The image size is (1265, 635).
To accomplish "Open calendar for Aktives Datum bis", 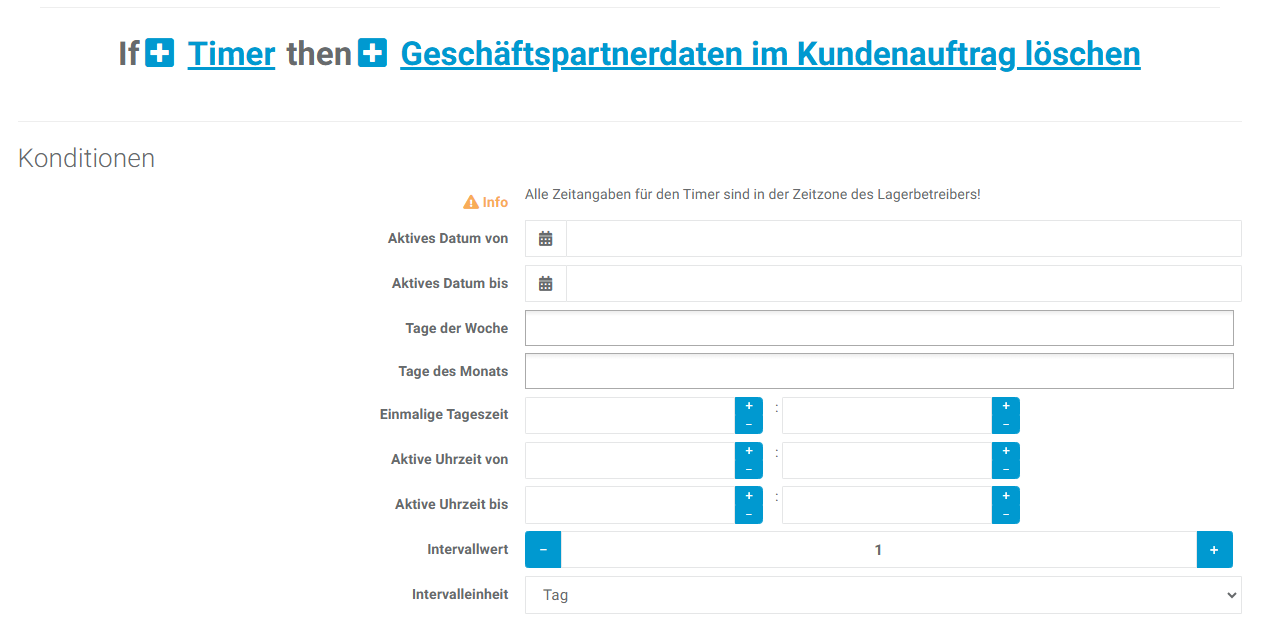I will (x=546, y=284).
